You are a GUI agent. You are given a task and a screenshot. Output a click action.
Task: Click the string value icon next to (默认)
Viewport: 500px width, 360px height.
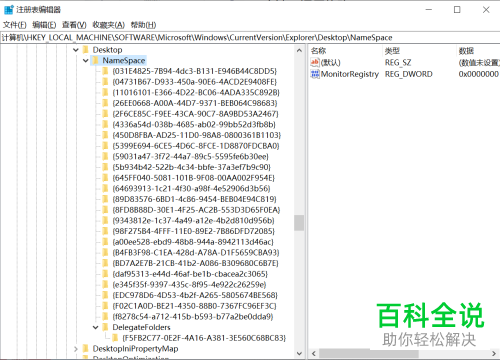[315, 62]
